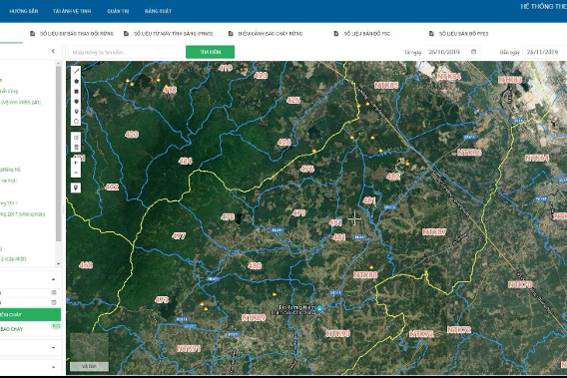Open the Số liệu từ máy tính bảng tab

coord(169,34)
